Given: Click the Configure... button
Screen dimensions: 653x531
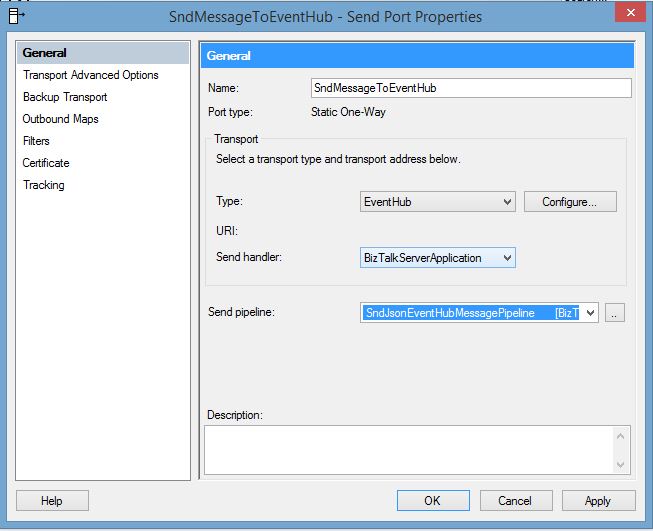Looking at the screenshot, I should coord(570,202).
